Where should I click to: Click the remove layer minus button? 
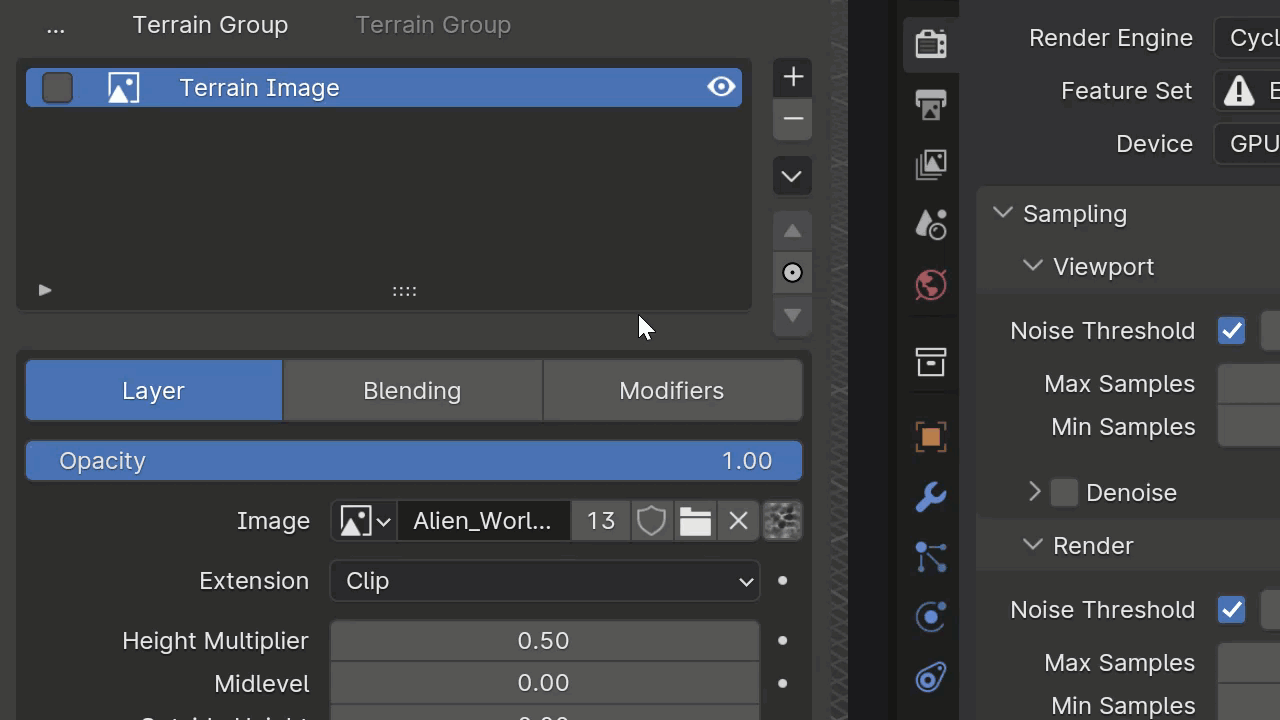pyautogui.click(x=793, y=119)
